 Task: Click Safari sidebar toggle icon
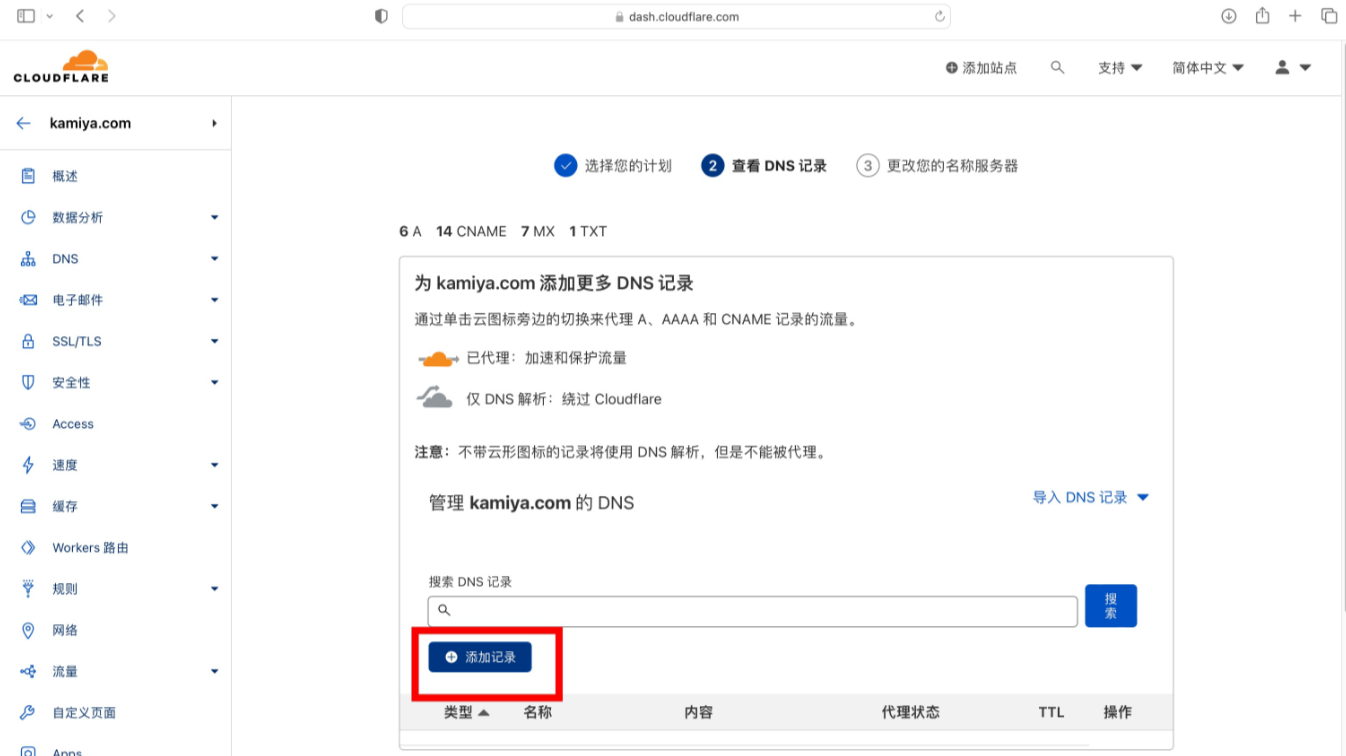pyautogui.click(x=26, y=16)
